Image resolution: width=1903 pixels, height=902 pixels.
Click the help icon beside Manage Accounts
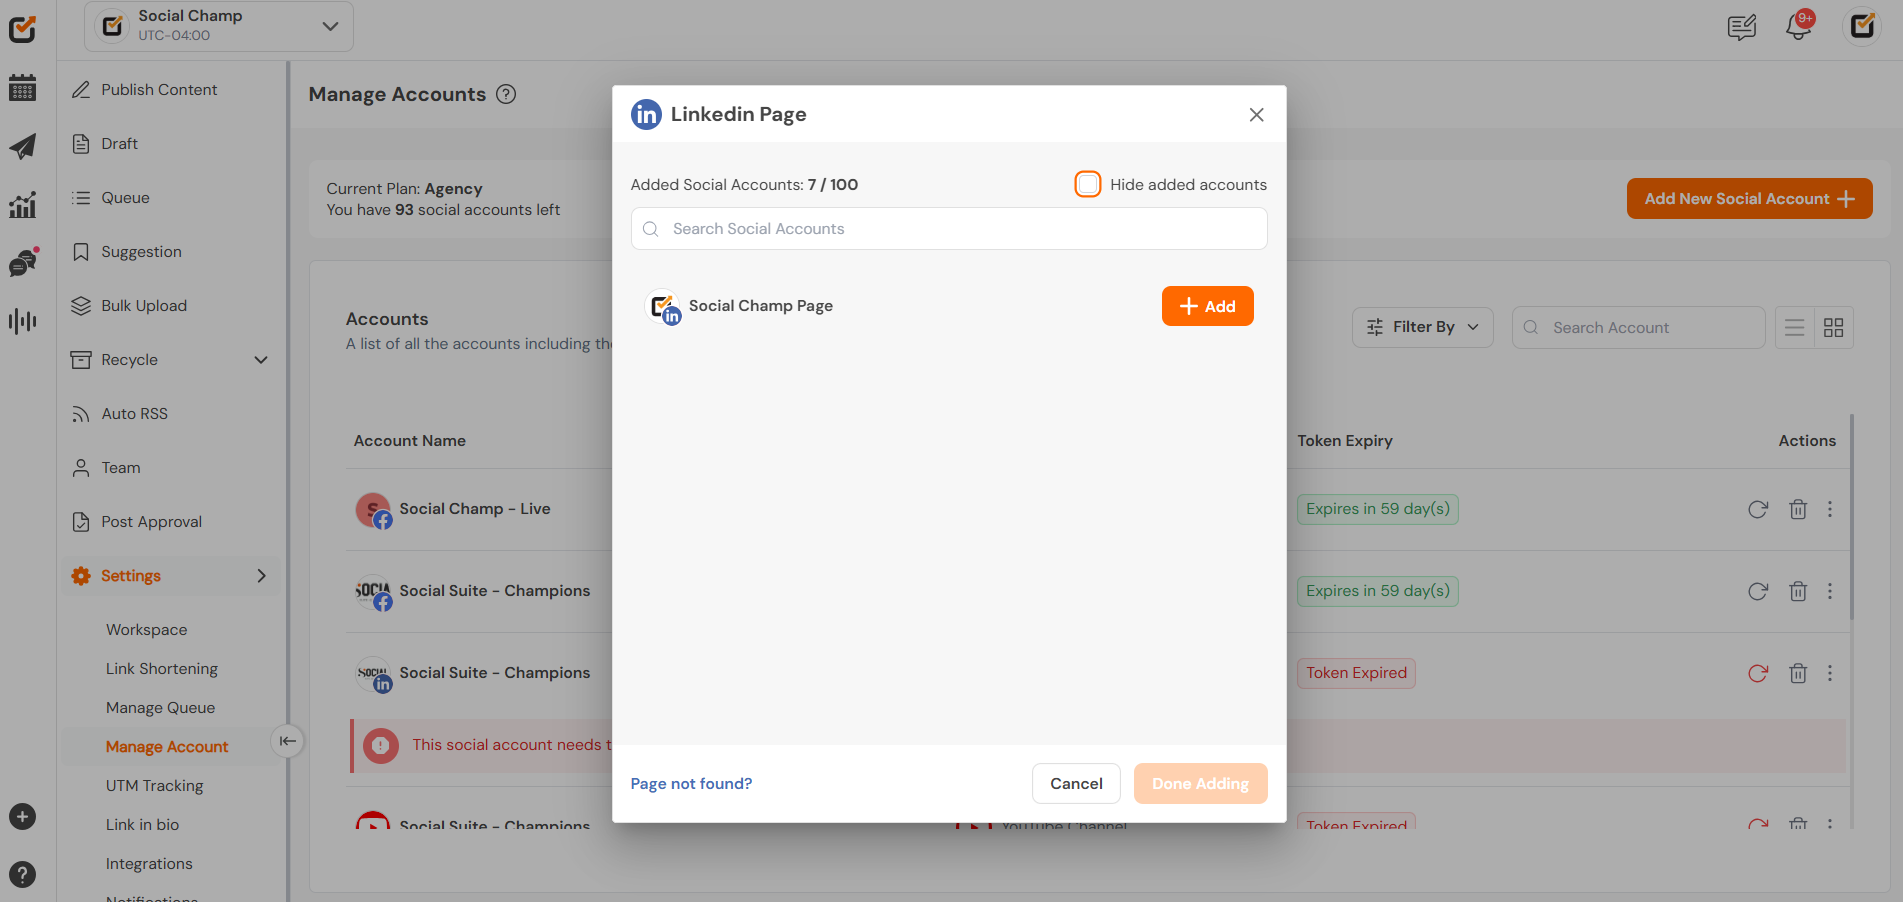tap(507, 94)
